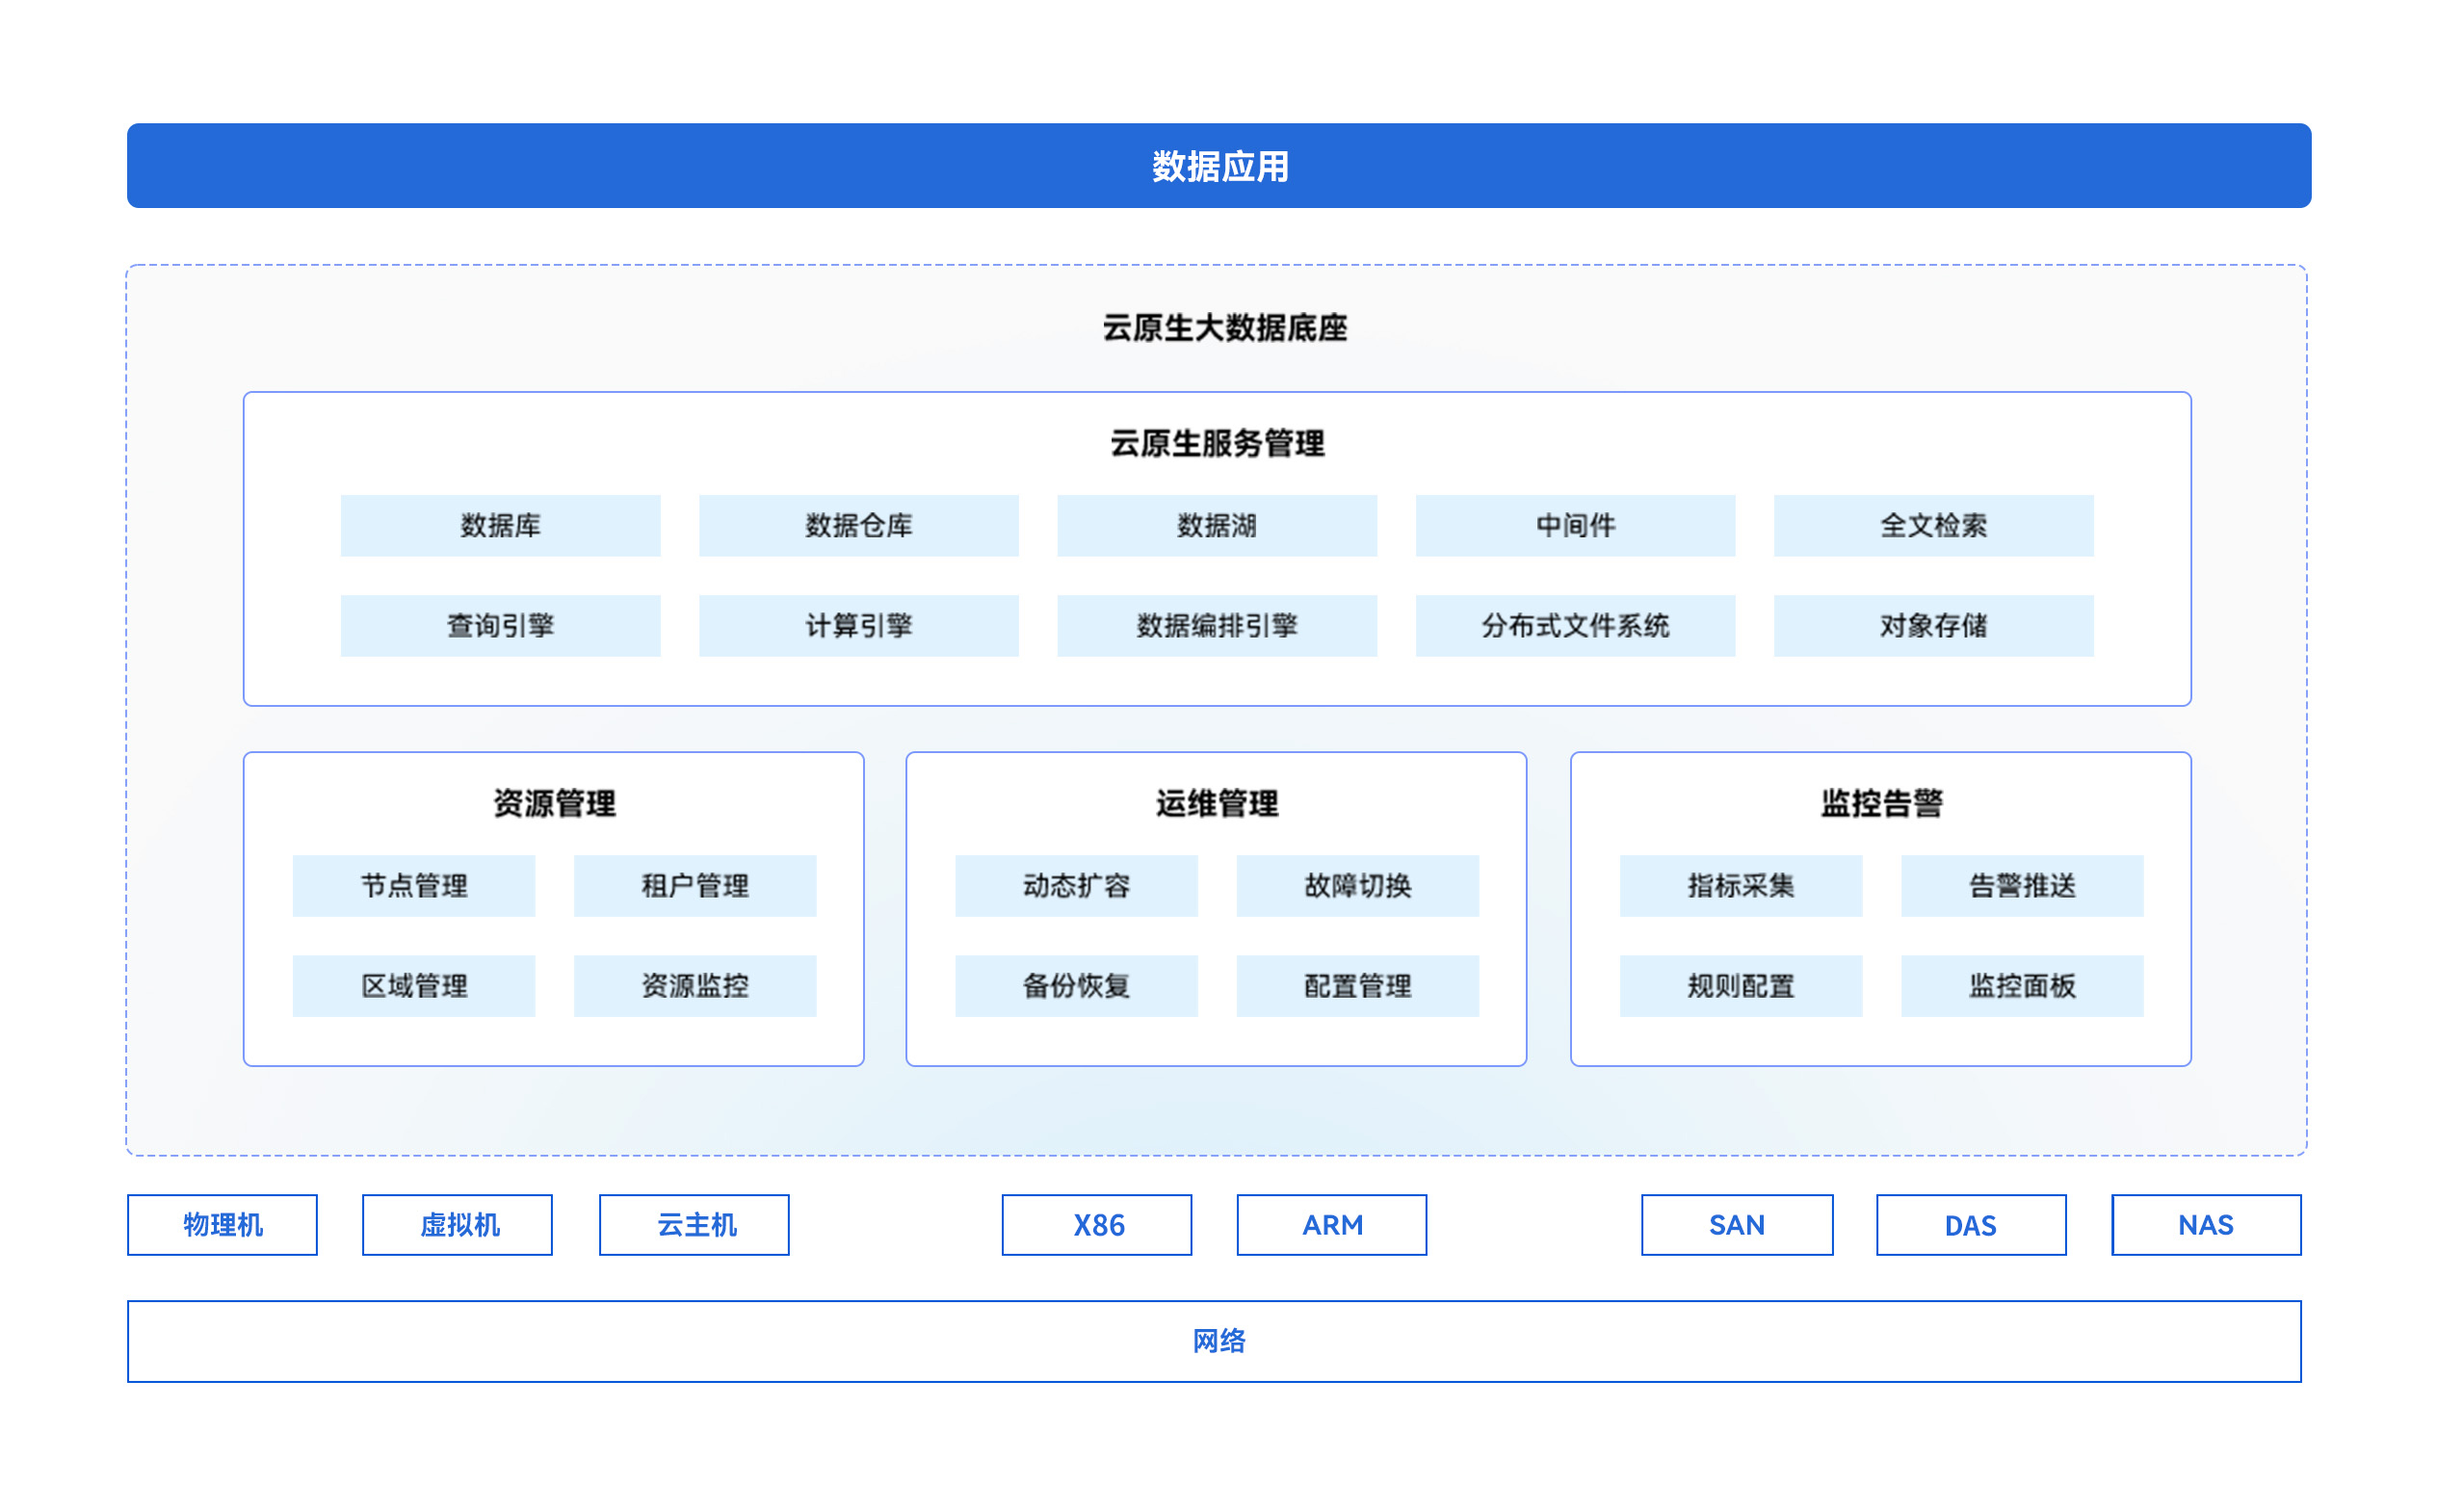Click 对象存储 in service management
Viewport: 2437px width, 1512px height.
pyautogui.click(x=1932, y=625)
